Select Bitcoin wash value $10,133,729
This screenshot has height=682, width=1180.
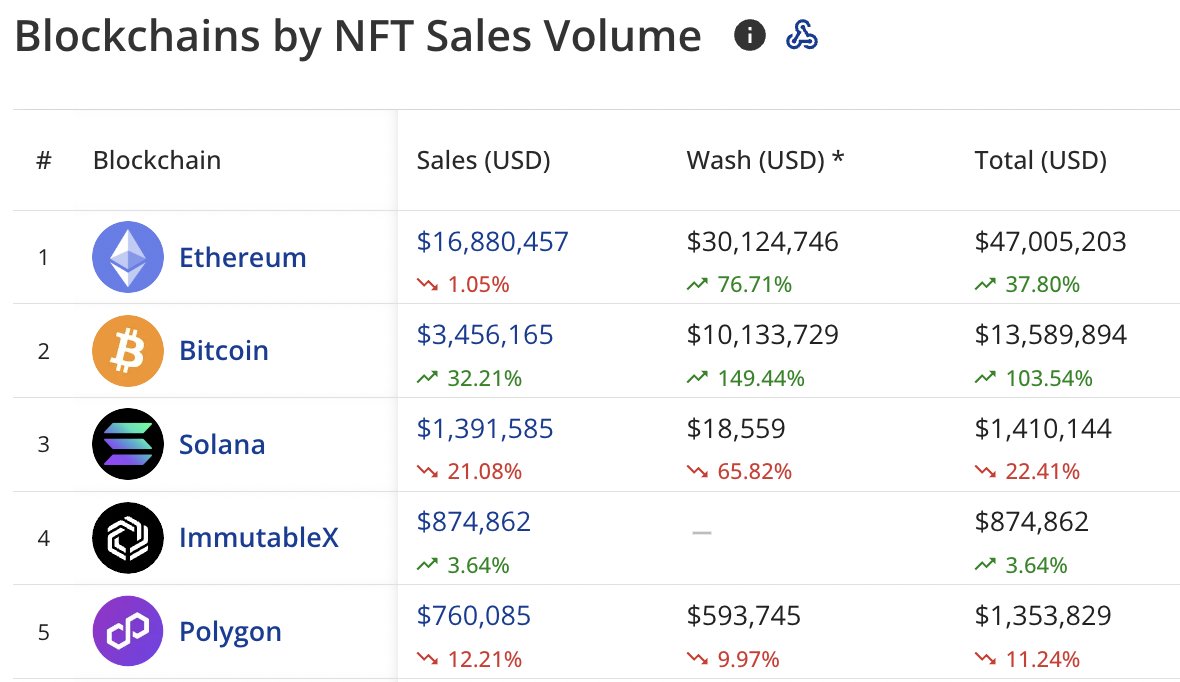(762, 335)
